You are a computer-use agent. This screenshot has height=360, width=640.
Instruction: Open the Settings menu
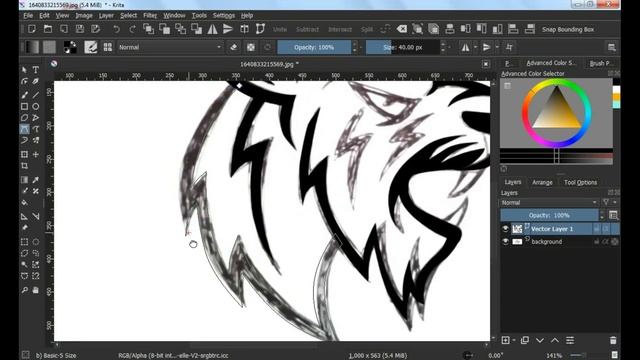(x=224, y=16)
